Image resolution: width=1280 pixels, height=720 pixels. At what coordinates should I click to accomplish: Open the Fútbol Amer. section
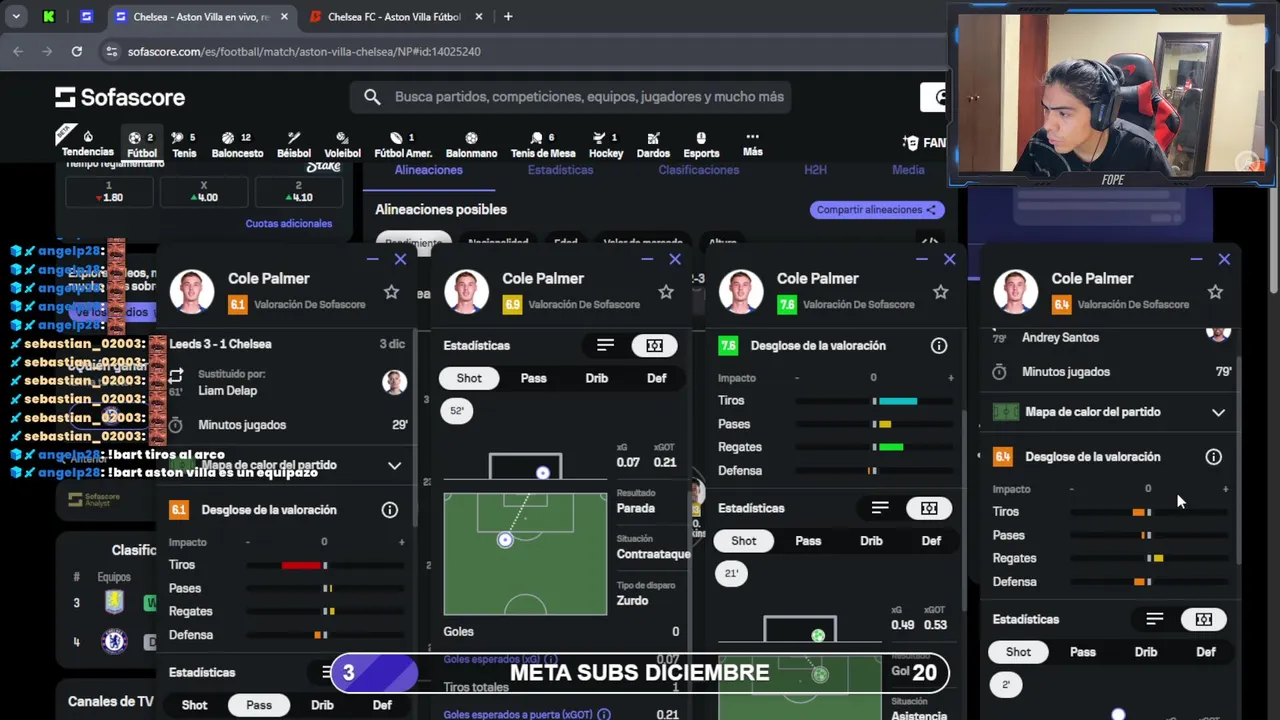(403, 144)
